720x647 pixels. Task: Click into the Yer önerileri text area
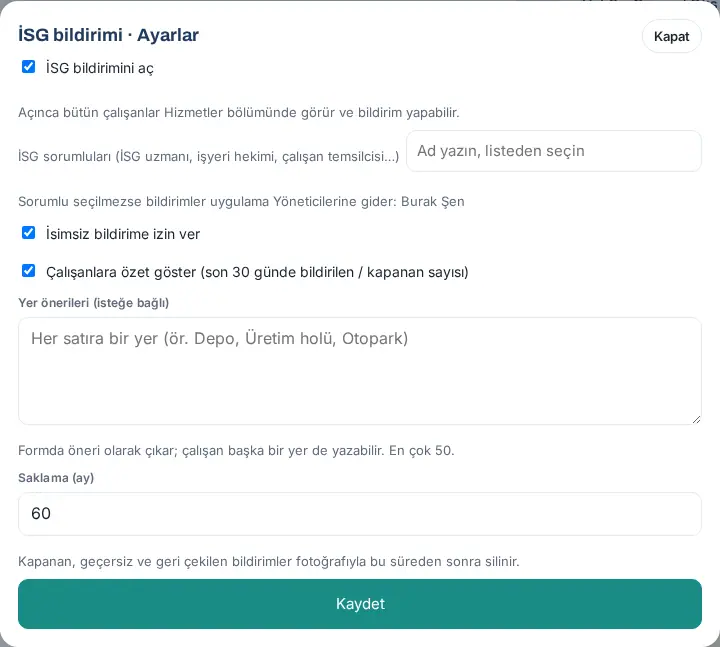click(x=360, y=371)
